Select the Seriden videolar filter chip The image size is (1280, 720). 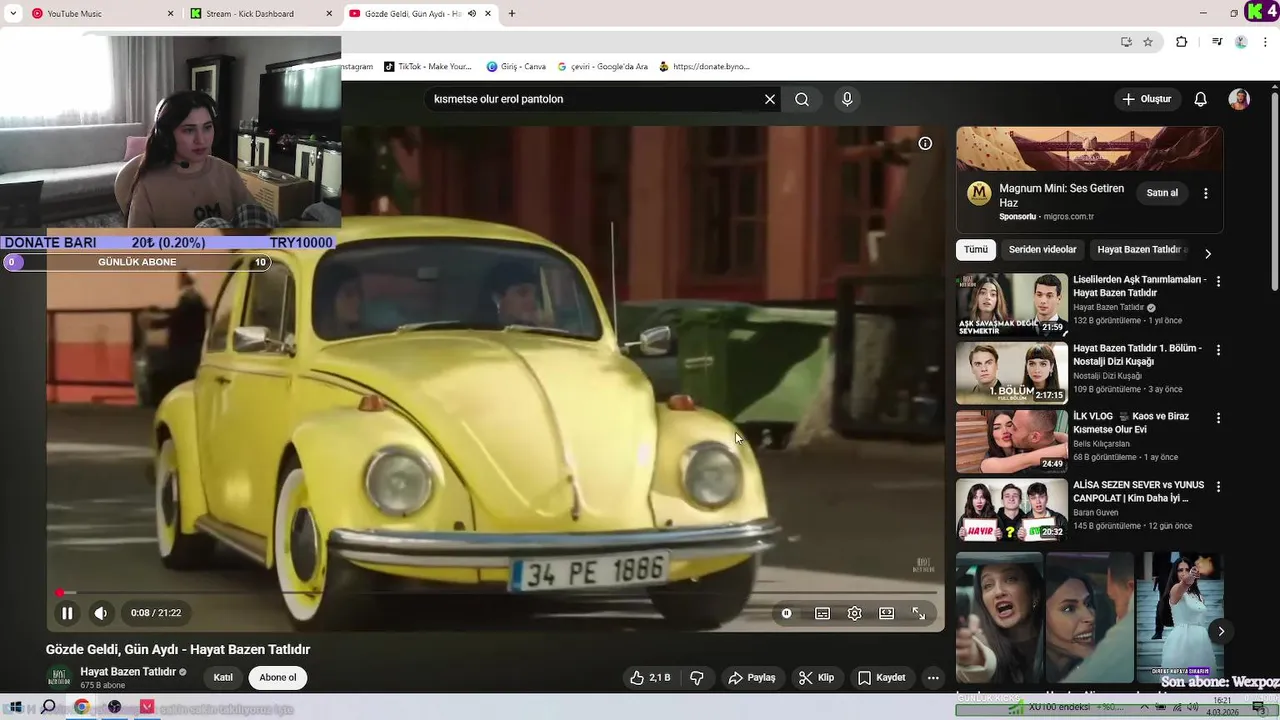point(1042,249)
